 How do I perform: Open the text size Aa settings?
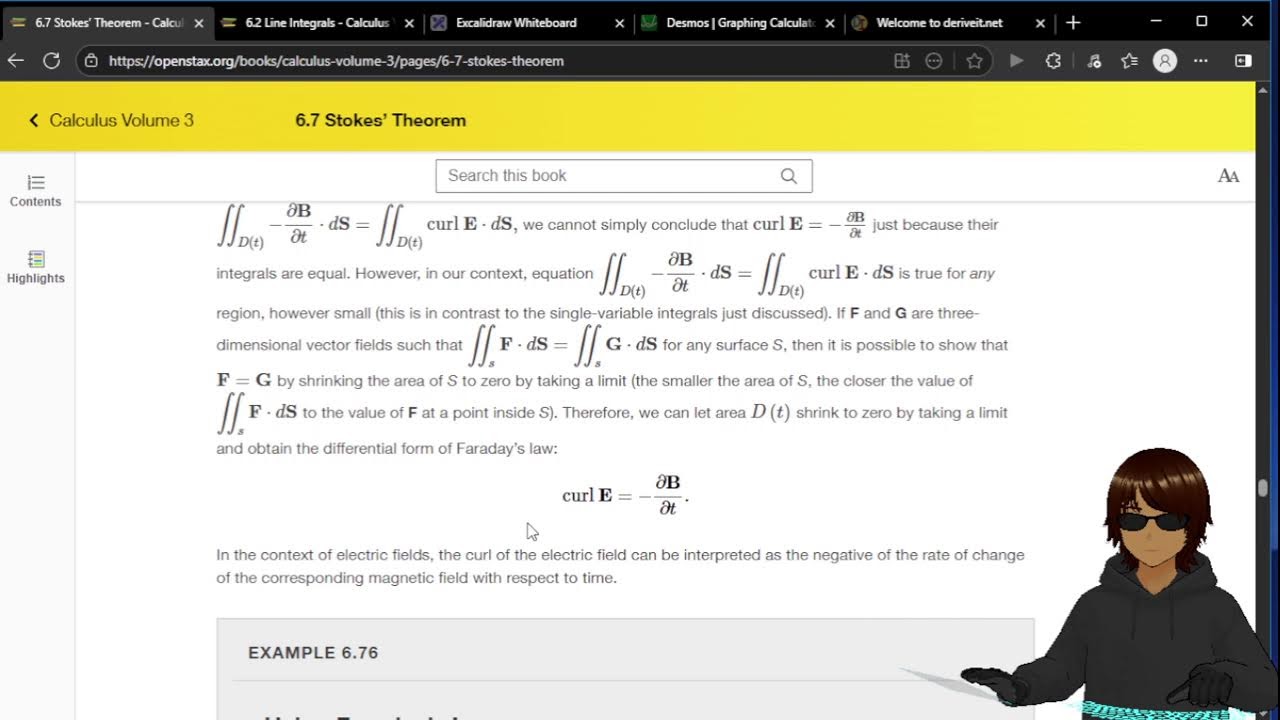coord(1228,176)
